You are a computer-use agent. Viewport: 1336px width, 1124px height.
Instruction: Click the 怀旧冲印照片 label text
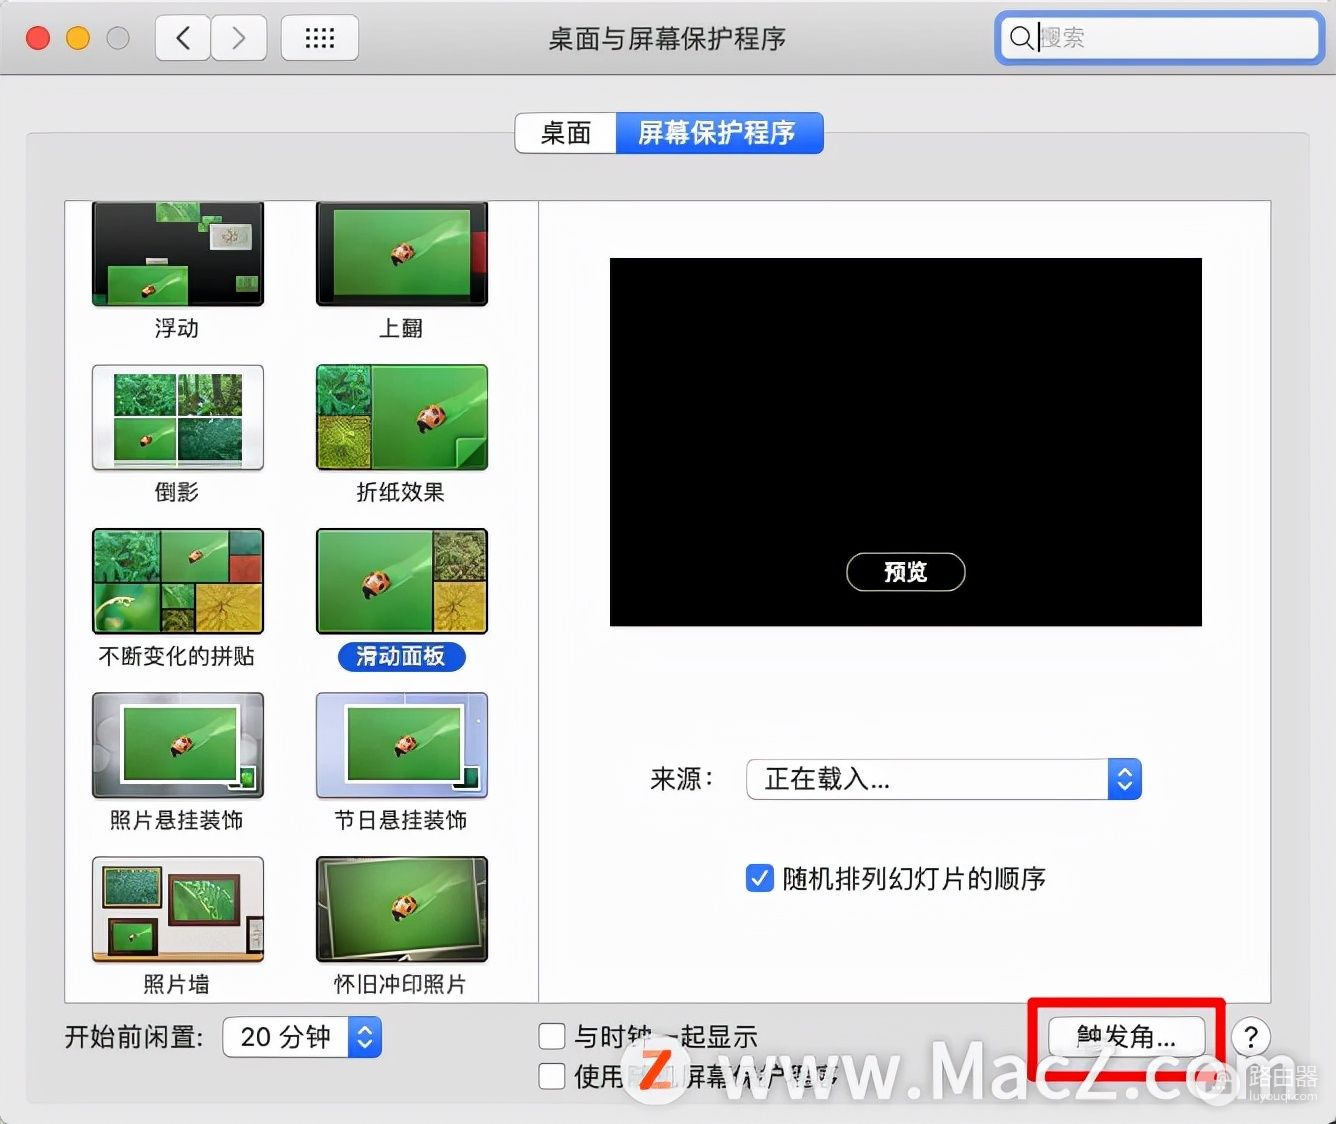[400, 984]
